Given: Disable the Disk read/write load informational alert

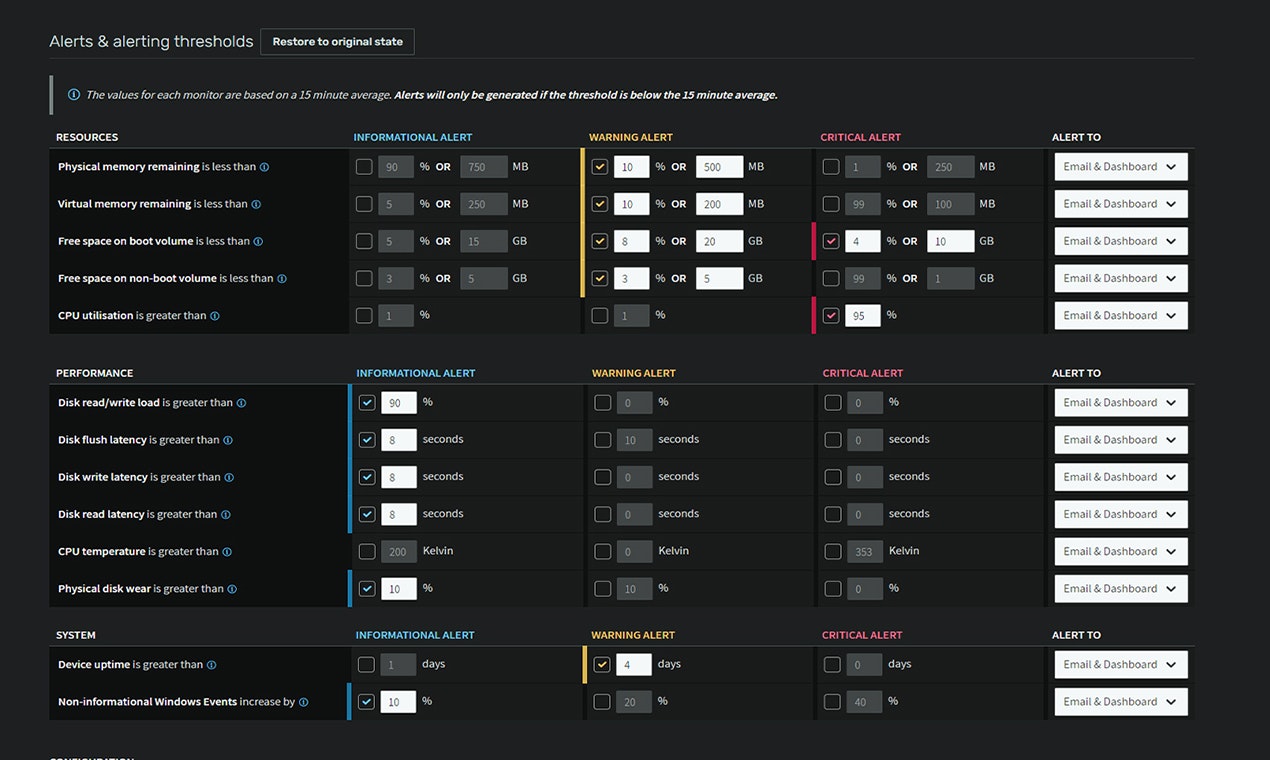Looking at the screenshot, I should point(367,402).
